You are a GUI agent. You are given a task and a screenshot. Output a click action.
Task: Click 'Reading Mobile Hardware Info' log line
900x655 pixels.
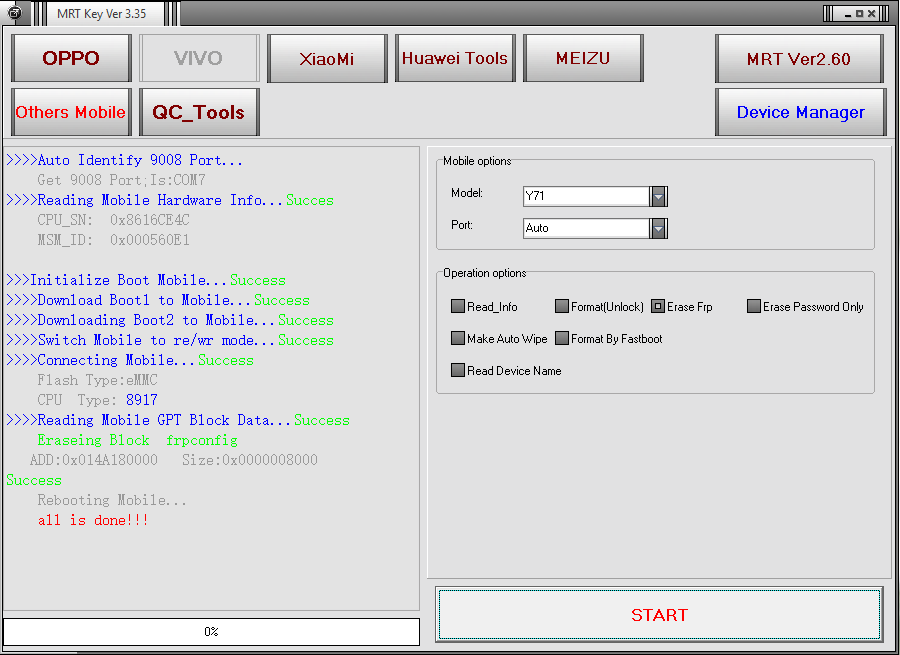170,200
